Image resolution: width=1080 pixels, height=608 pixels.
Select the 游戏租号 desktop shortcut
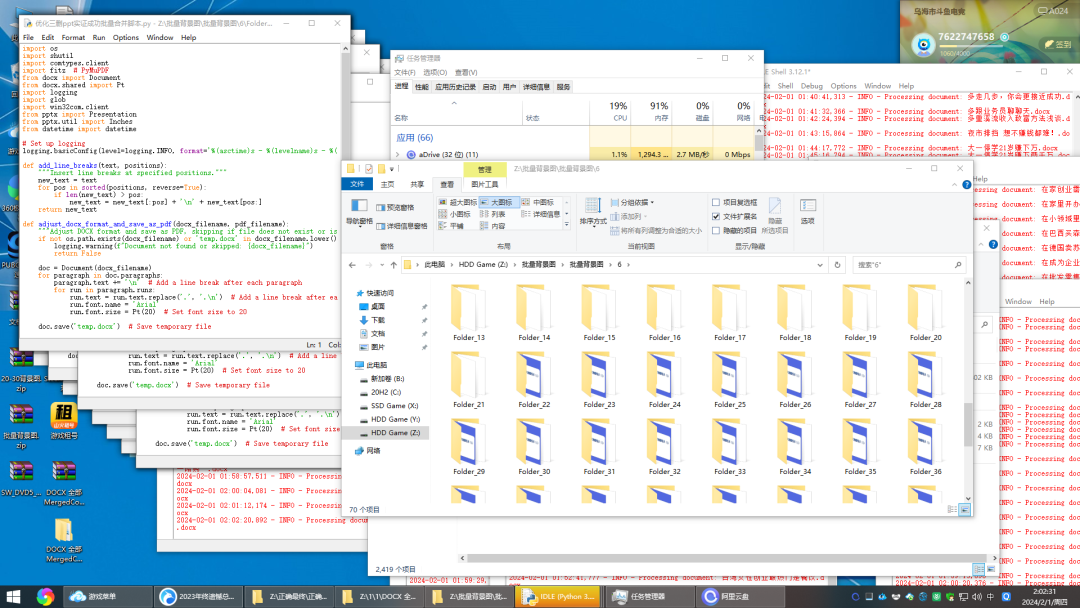pos(63,421)
